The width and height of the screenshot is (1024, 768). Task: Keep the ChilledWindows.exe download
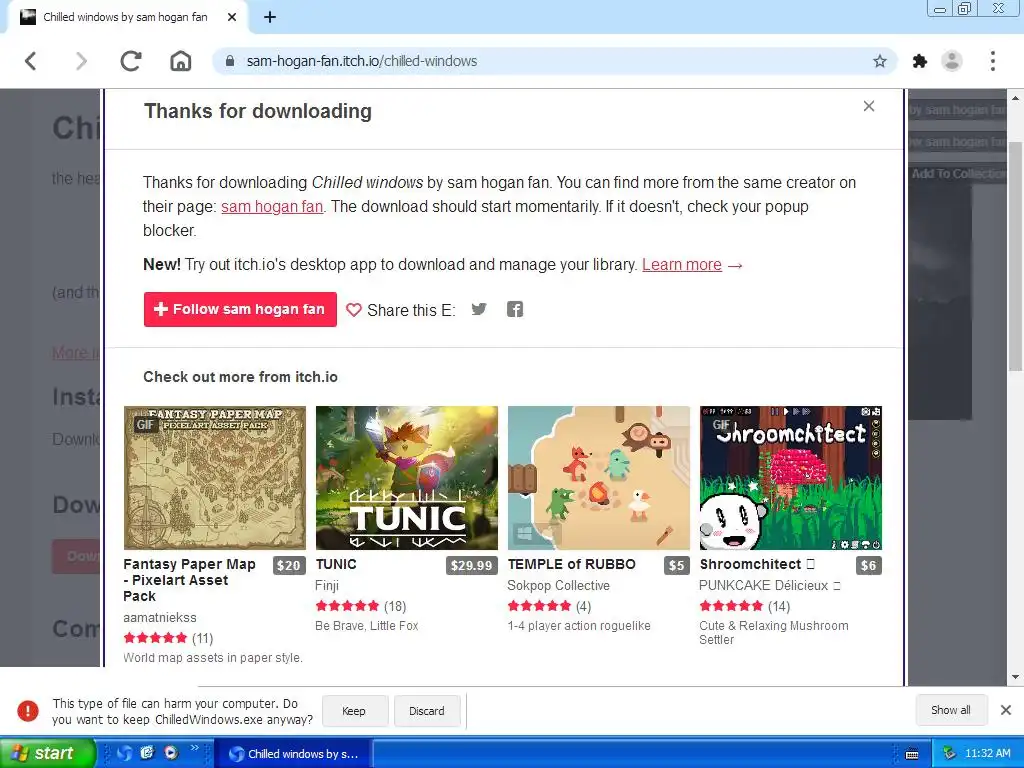pos(355,711)
